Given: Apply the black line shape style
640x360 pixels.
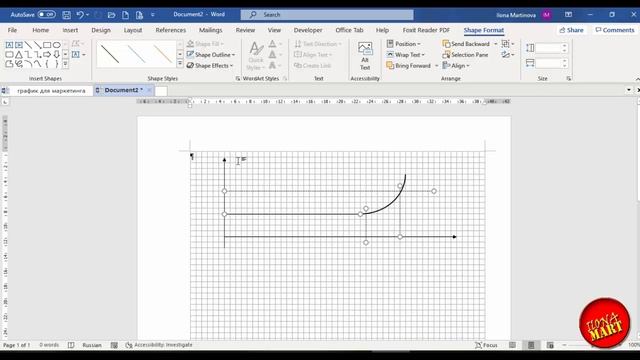Looking at the screenshot, I should (x=110, y=54).
